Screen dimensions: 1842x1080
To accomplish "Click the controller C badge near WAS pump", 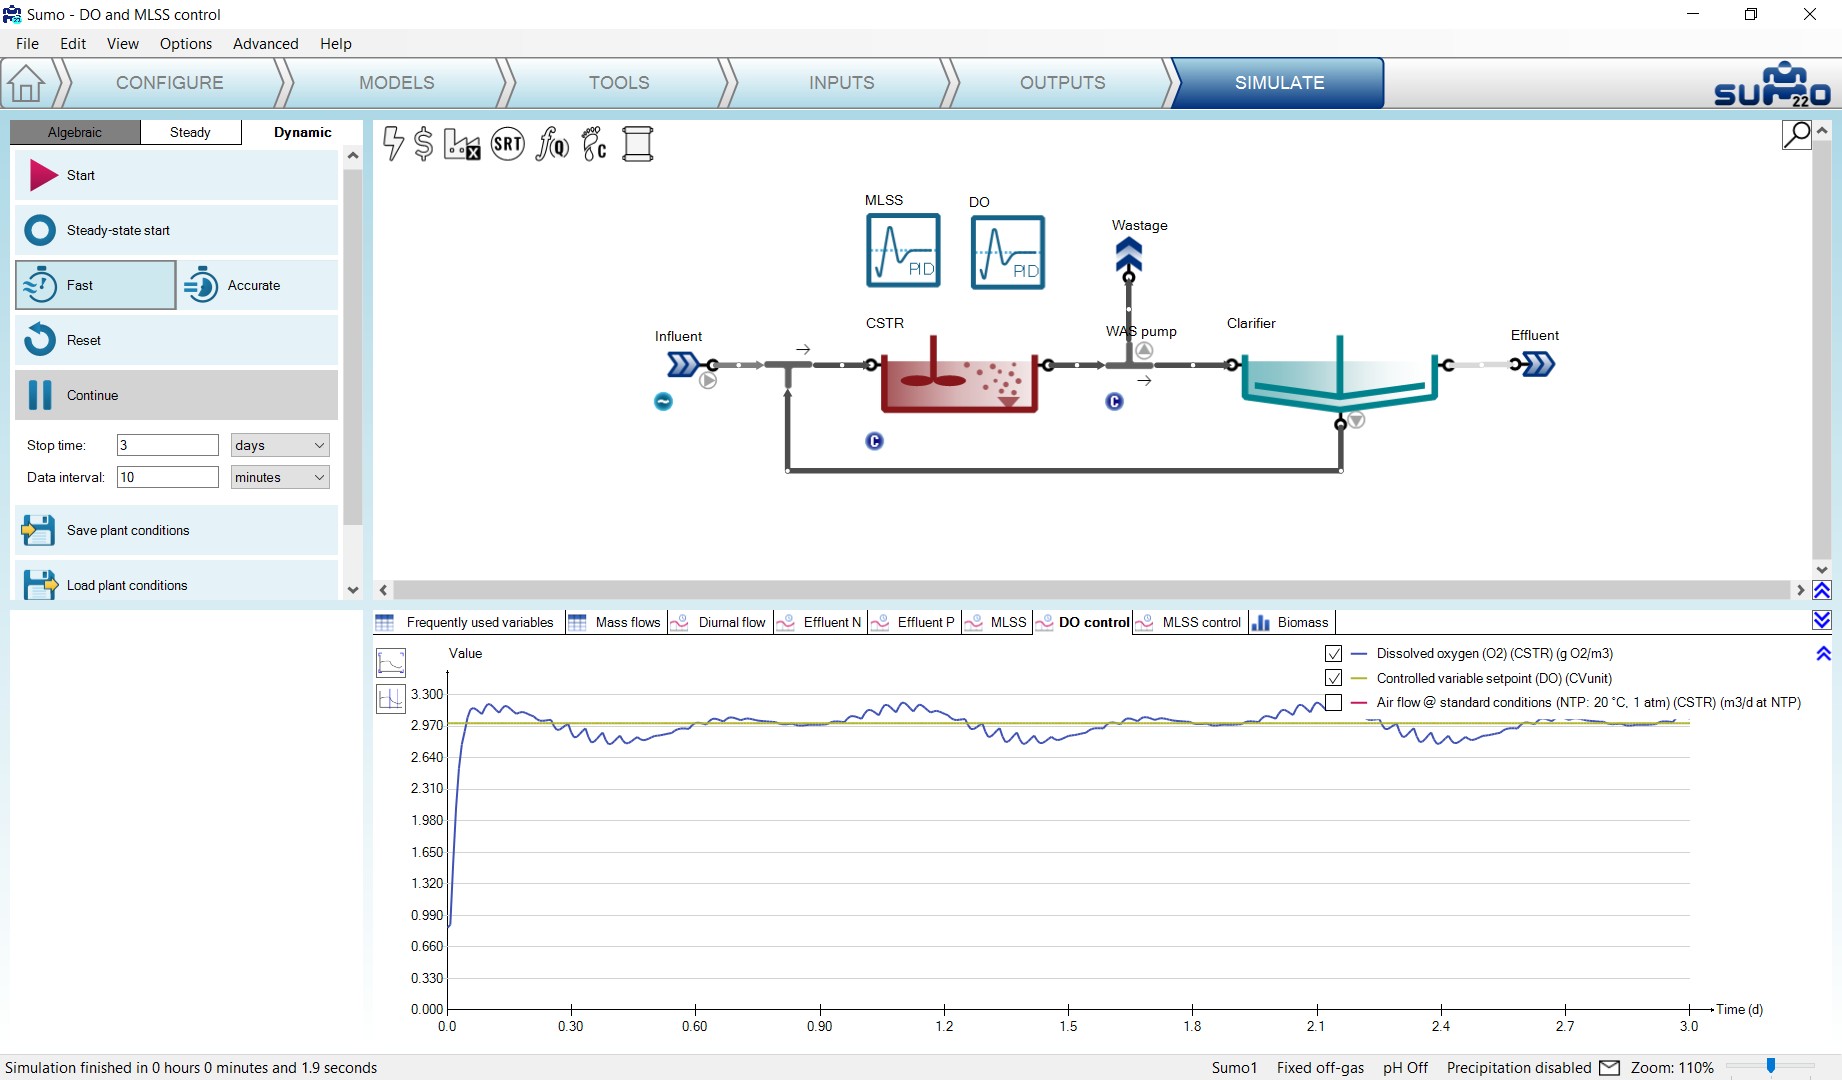I will click(1115, 402).
